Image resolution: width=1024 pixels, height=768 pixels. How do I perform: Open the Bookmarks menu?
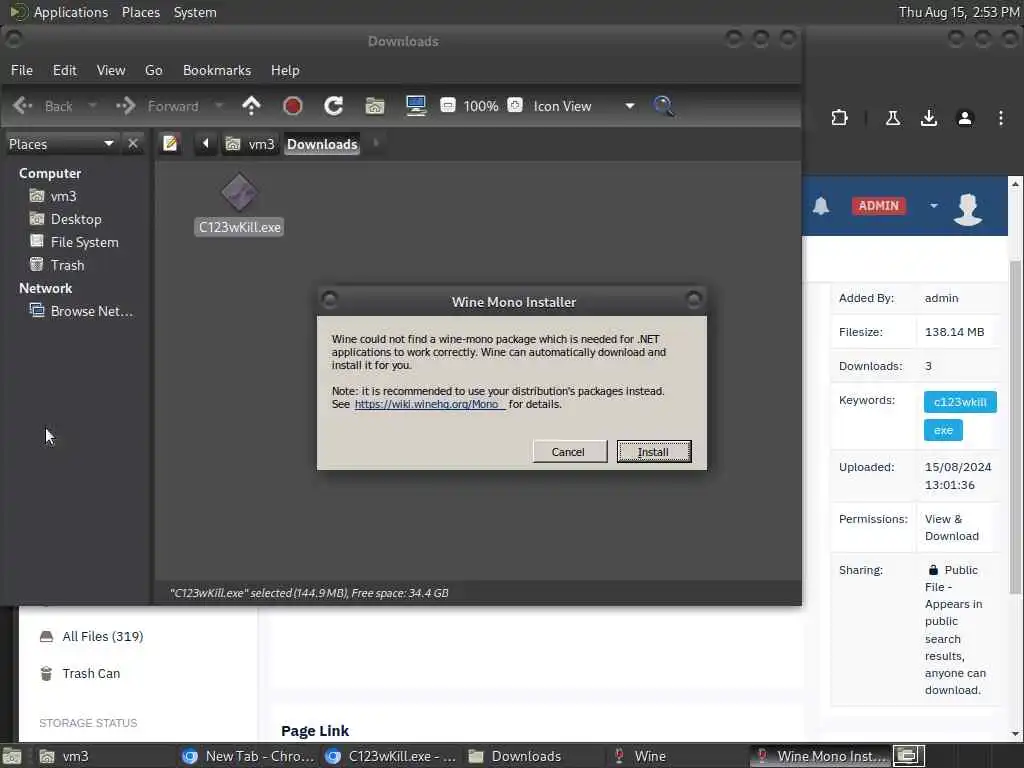point(217,70)
